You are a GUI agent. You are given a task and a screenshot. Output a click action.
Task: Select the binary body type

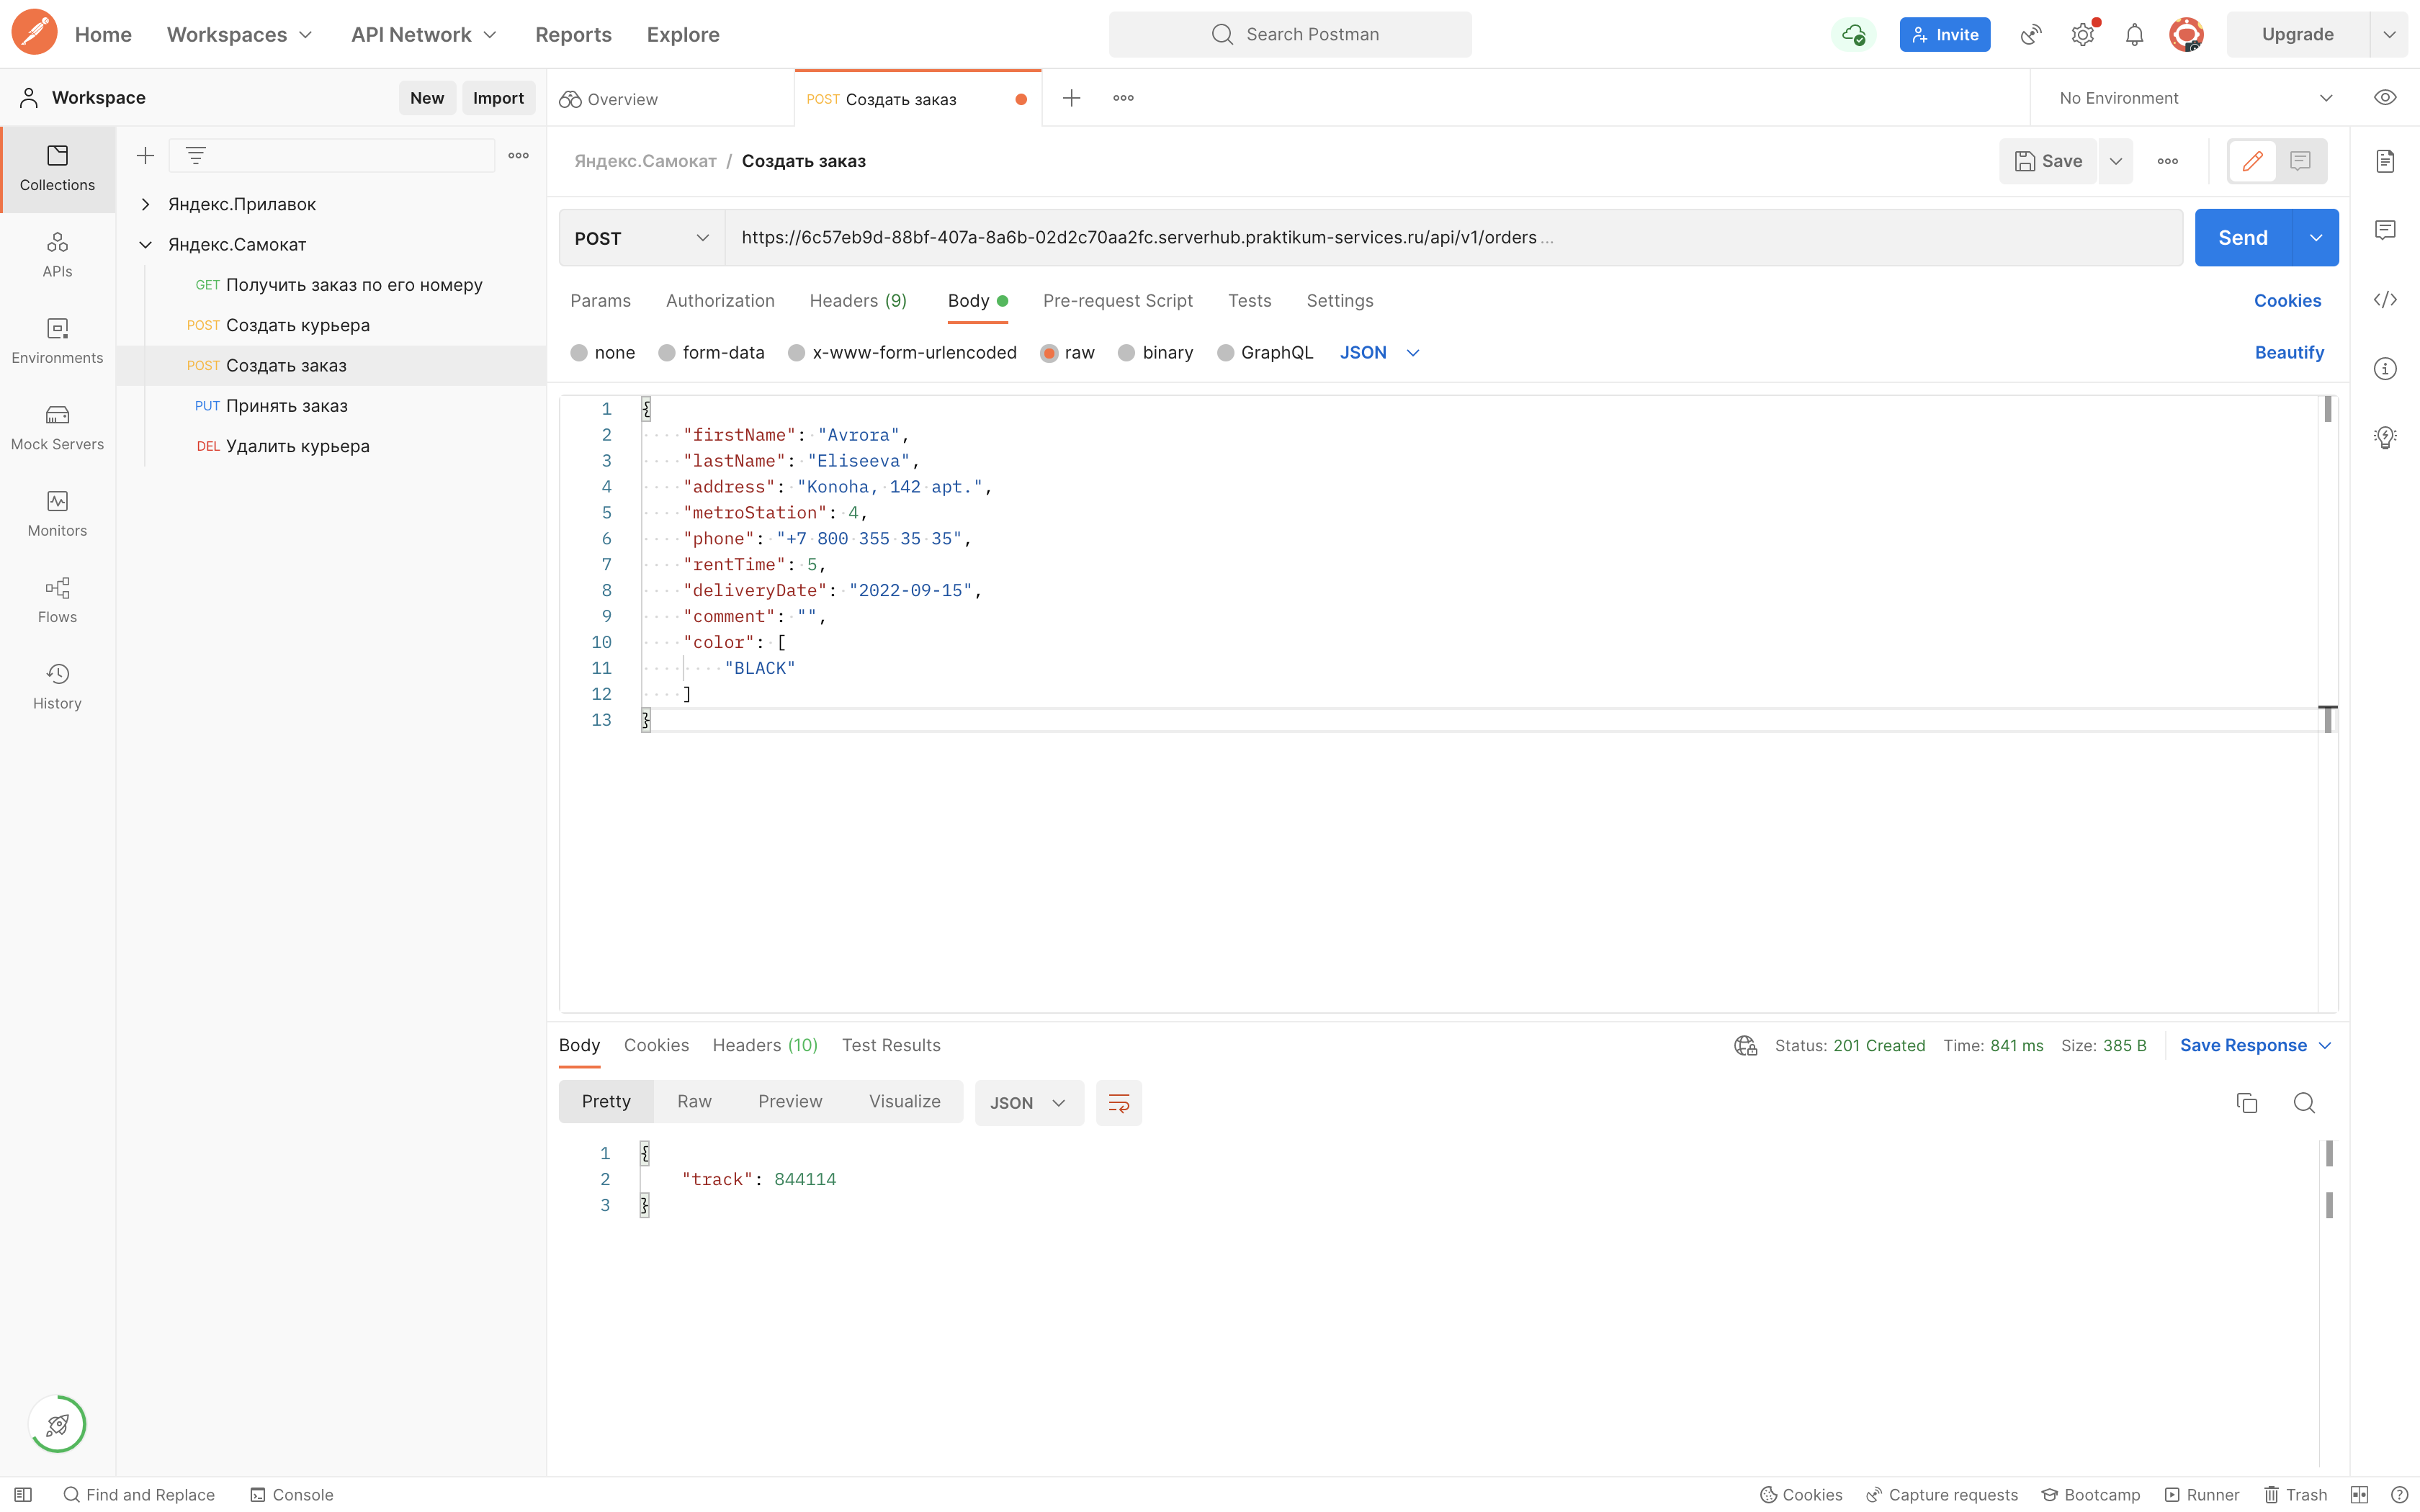[x=1156, y=352]
